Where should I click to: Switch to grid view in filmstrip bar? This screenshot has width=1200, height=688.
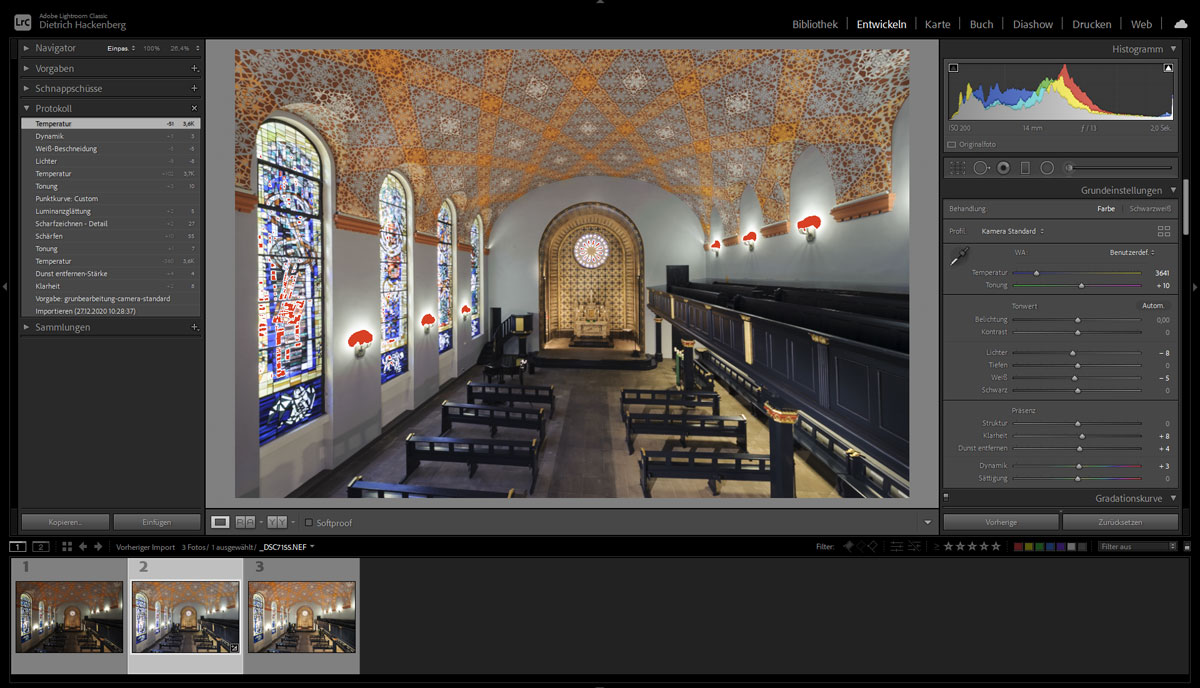(x=67, y=547)
